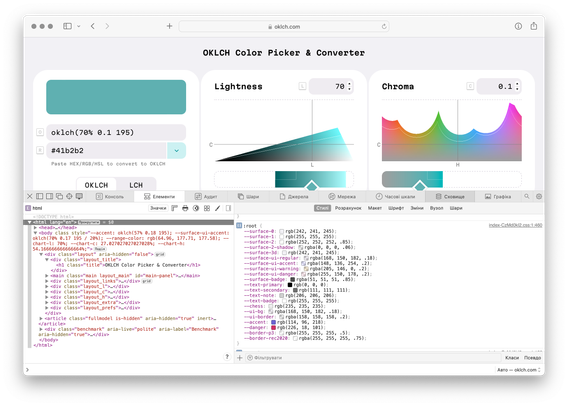The width and height of the screenshot is (568, 406).
Task: Toggle dark appearance half-circle icon
Action: click(196, 208)
